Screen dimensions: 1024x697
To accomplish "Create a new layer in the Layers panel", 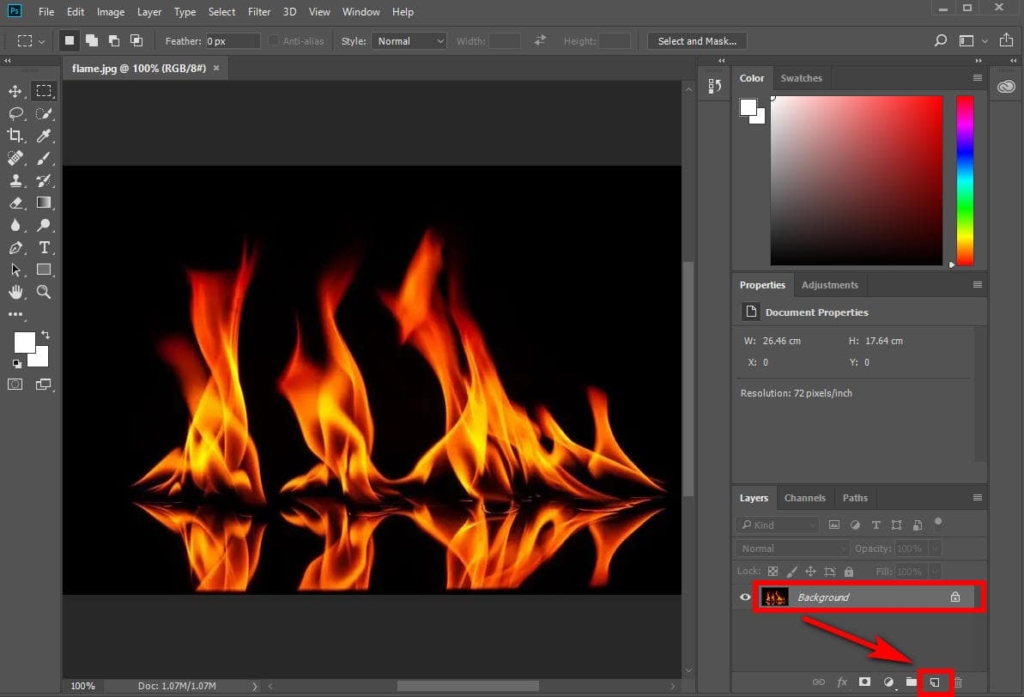I will (933, 681).
